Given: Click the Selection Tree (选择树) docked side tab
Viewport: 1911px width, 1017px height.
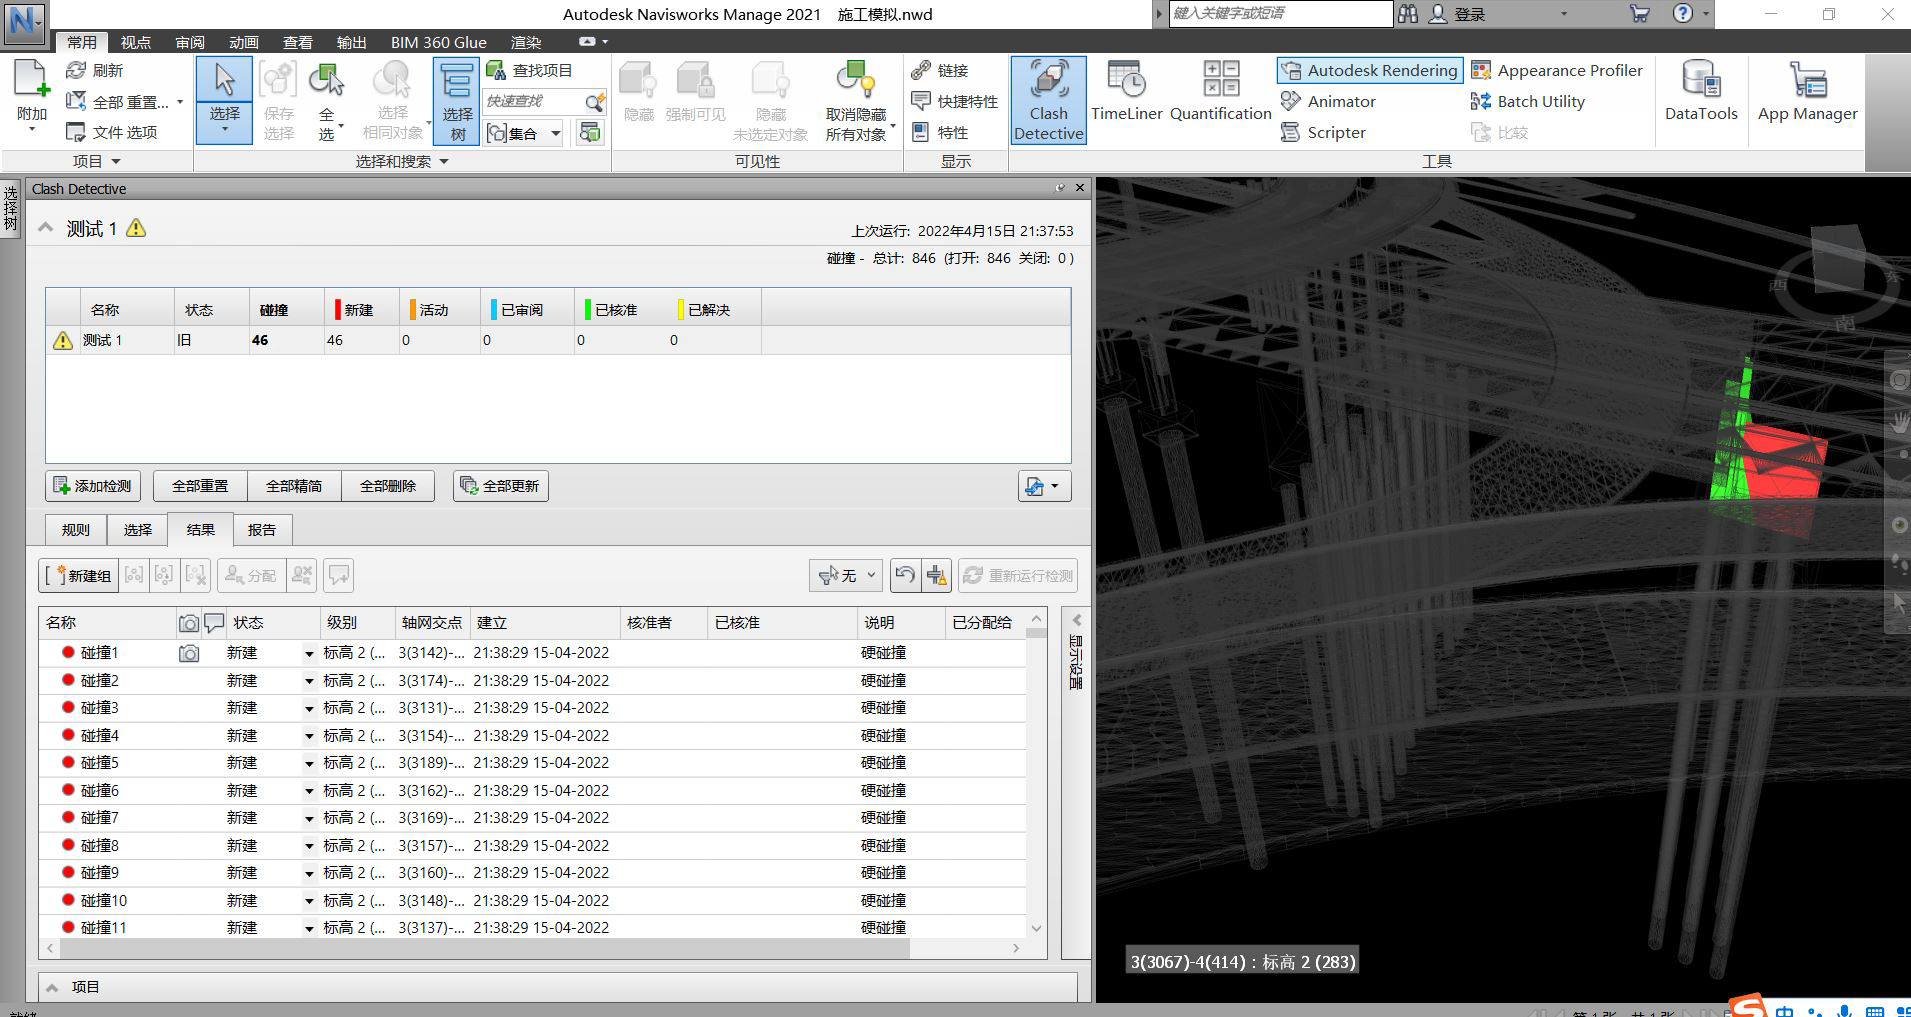Looking at the screenshot, I should 10,208.
